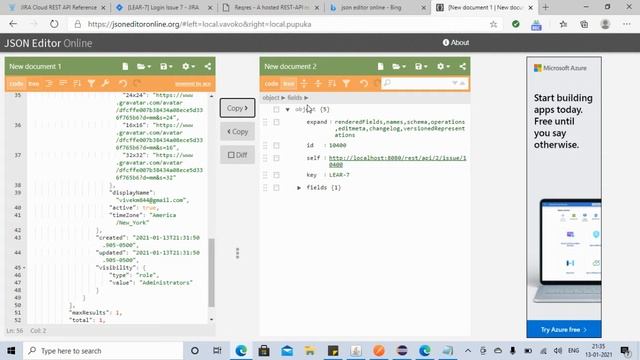Screen dimensions: 640x360
Task: Sort contents in left panel toolbar
Action: point(77,84)
